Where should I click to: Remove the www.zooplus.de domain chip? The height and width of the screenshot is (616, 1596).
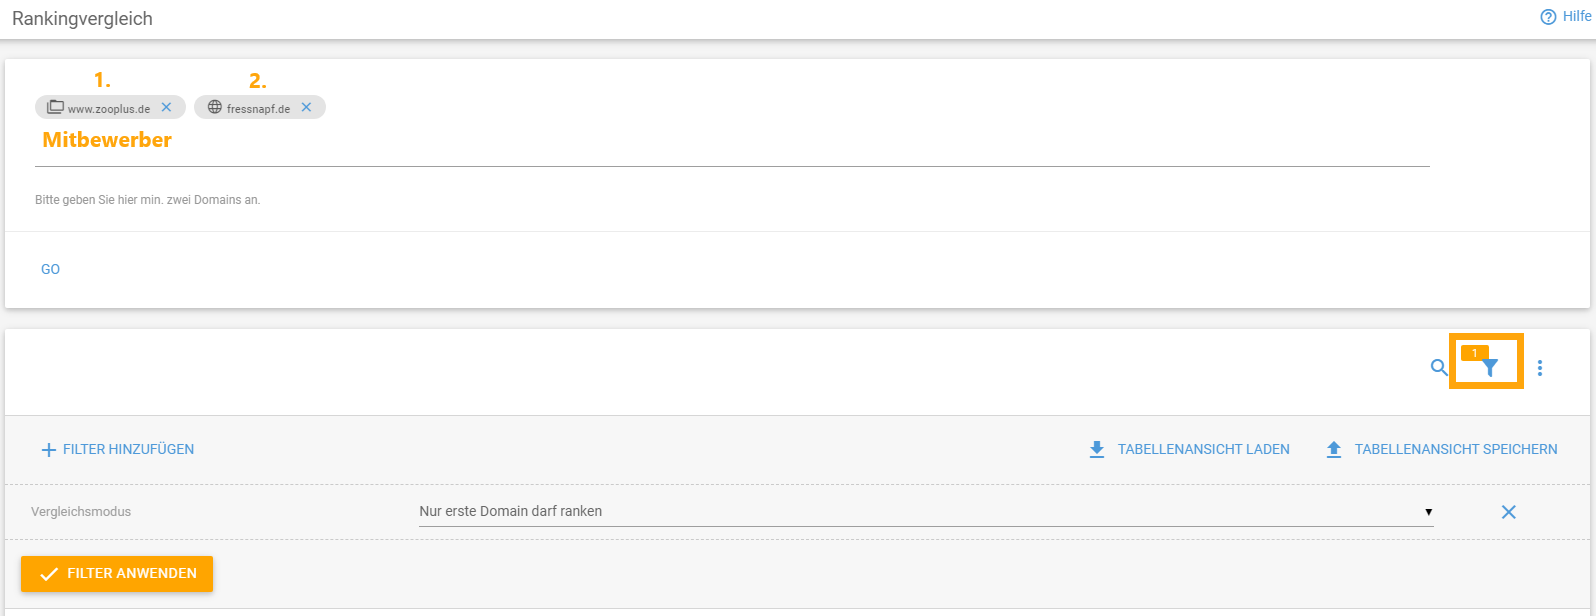(x=167, y=107)
